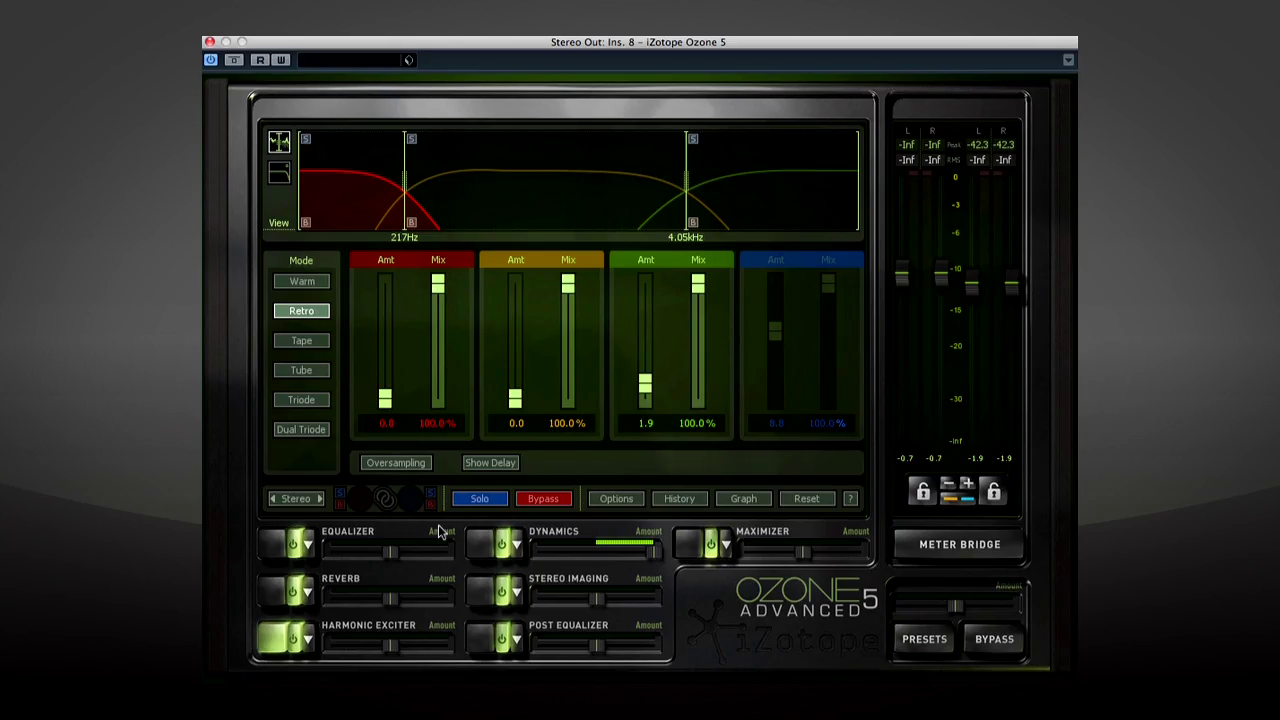Solo band 1 using top S icon

click(x=306, y=139)
